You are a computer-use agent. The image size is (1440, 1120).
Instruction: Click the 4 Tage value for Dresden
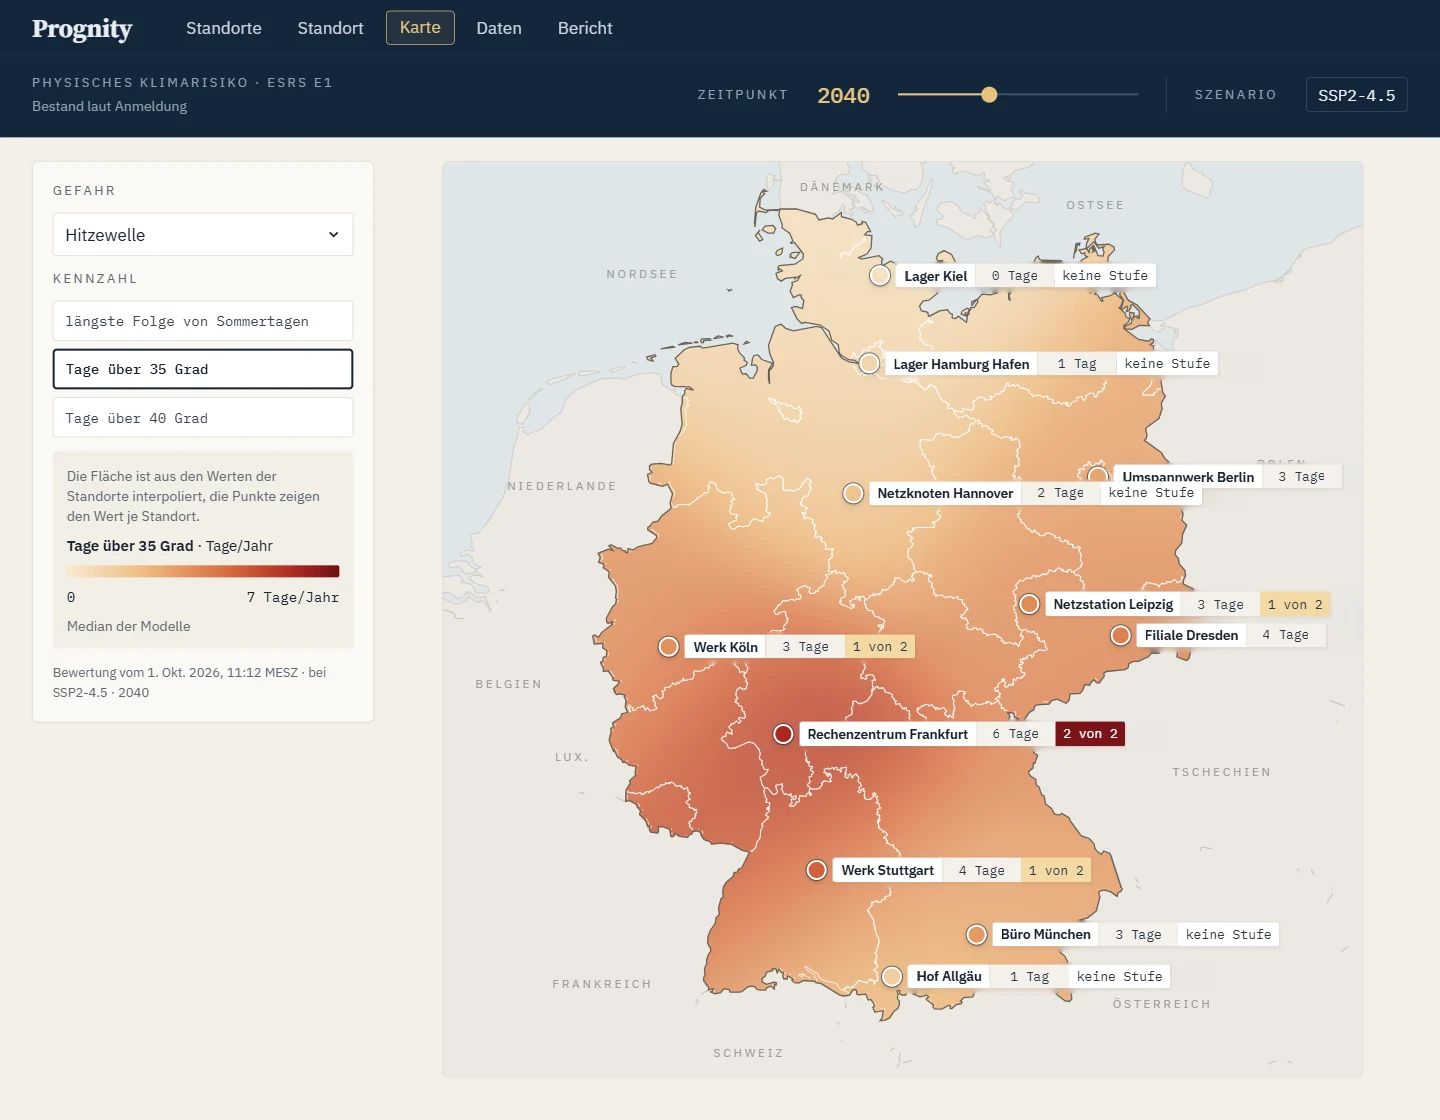(1285, 635)
